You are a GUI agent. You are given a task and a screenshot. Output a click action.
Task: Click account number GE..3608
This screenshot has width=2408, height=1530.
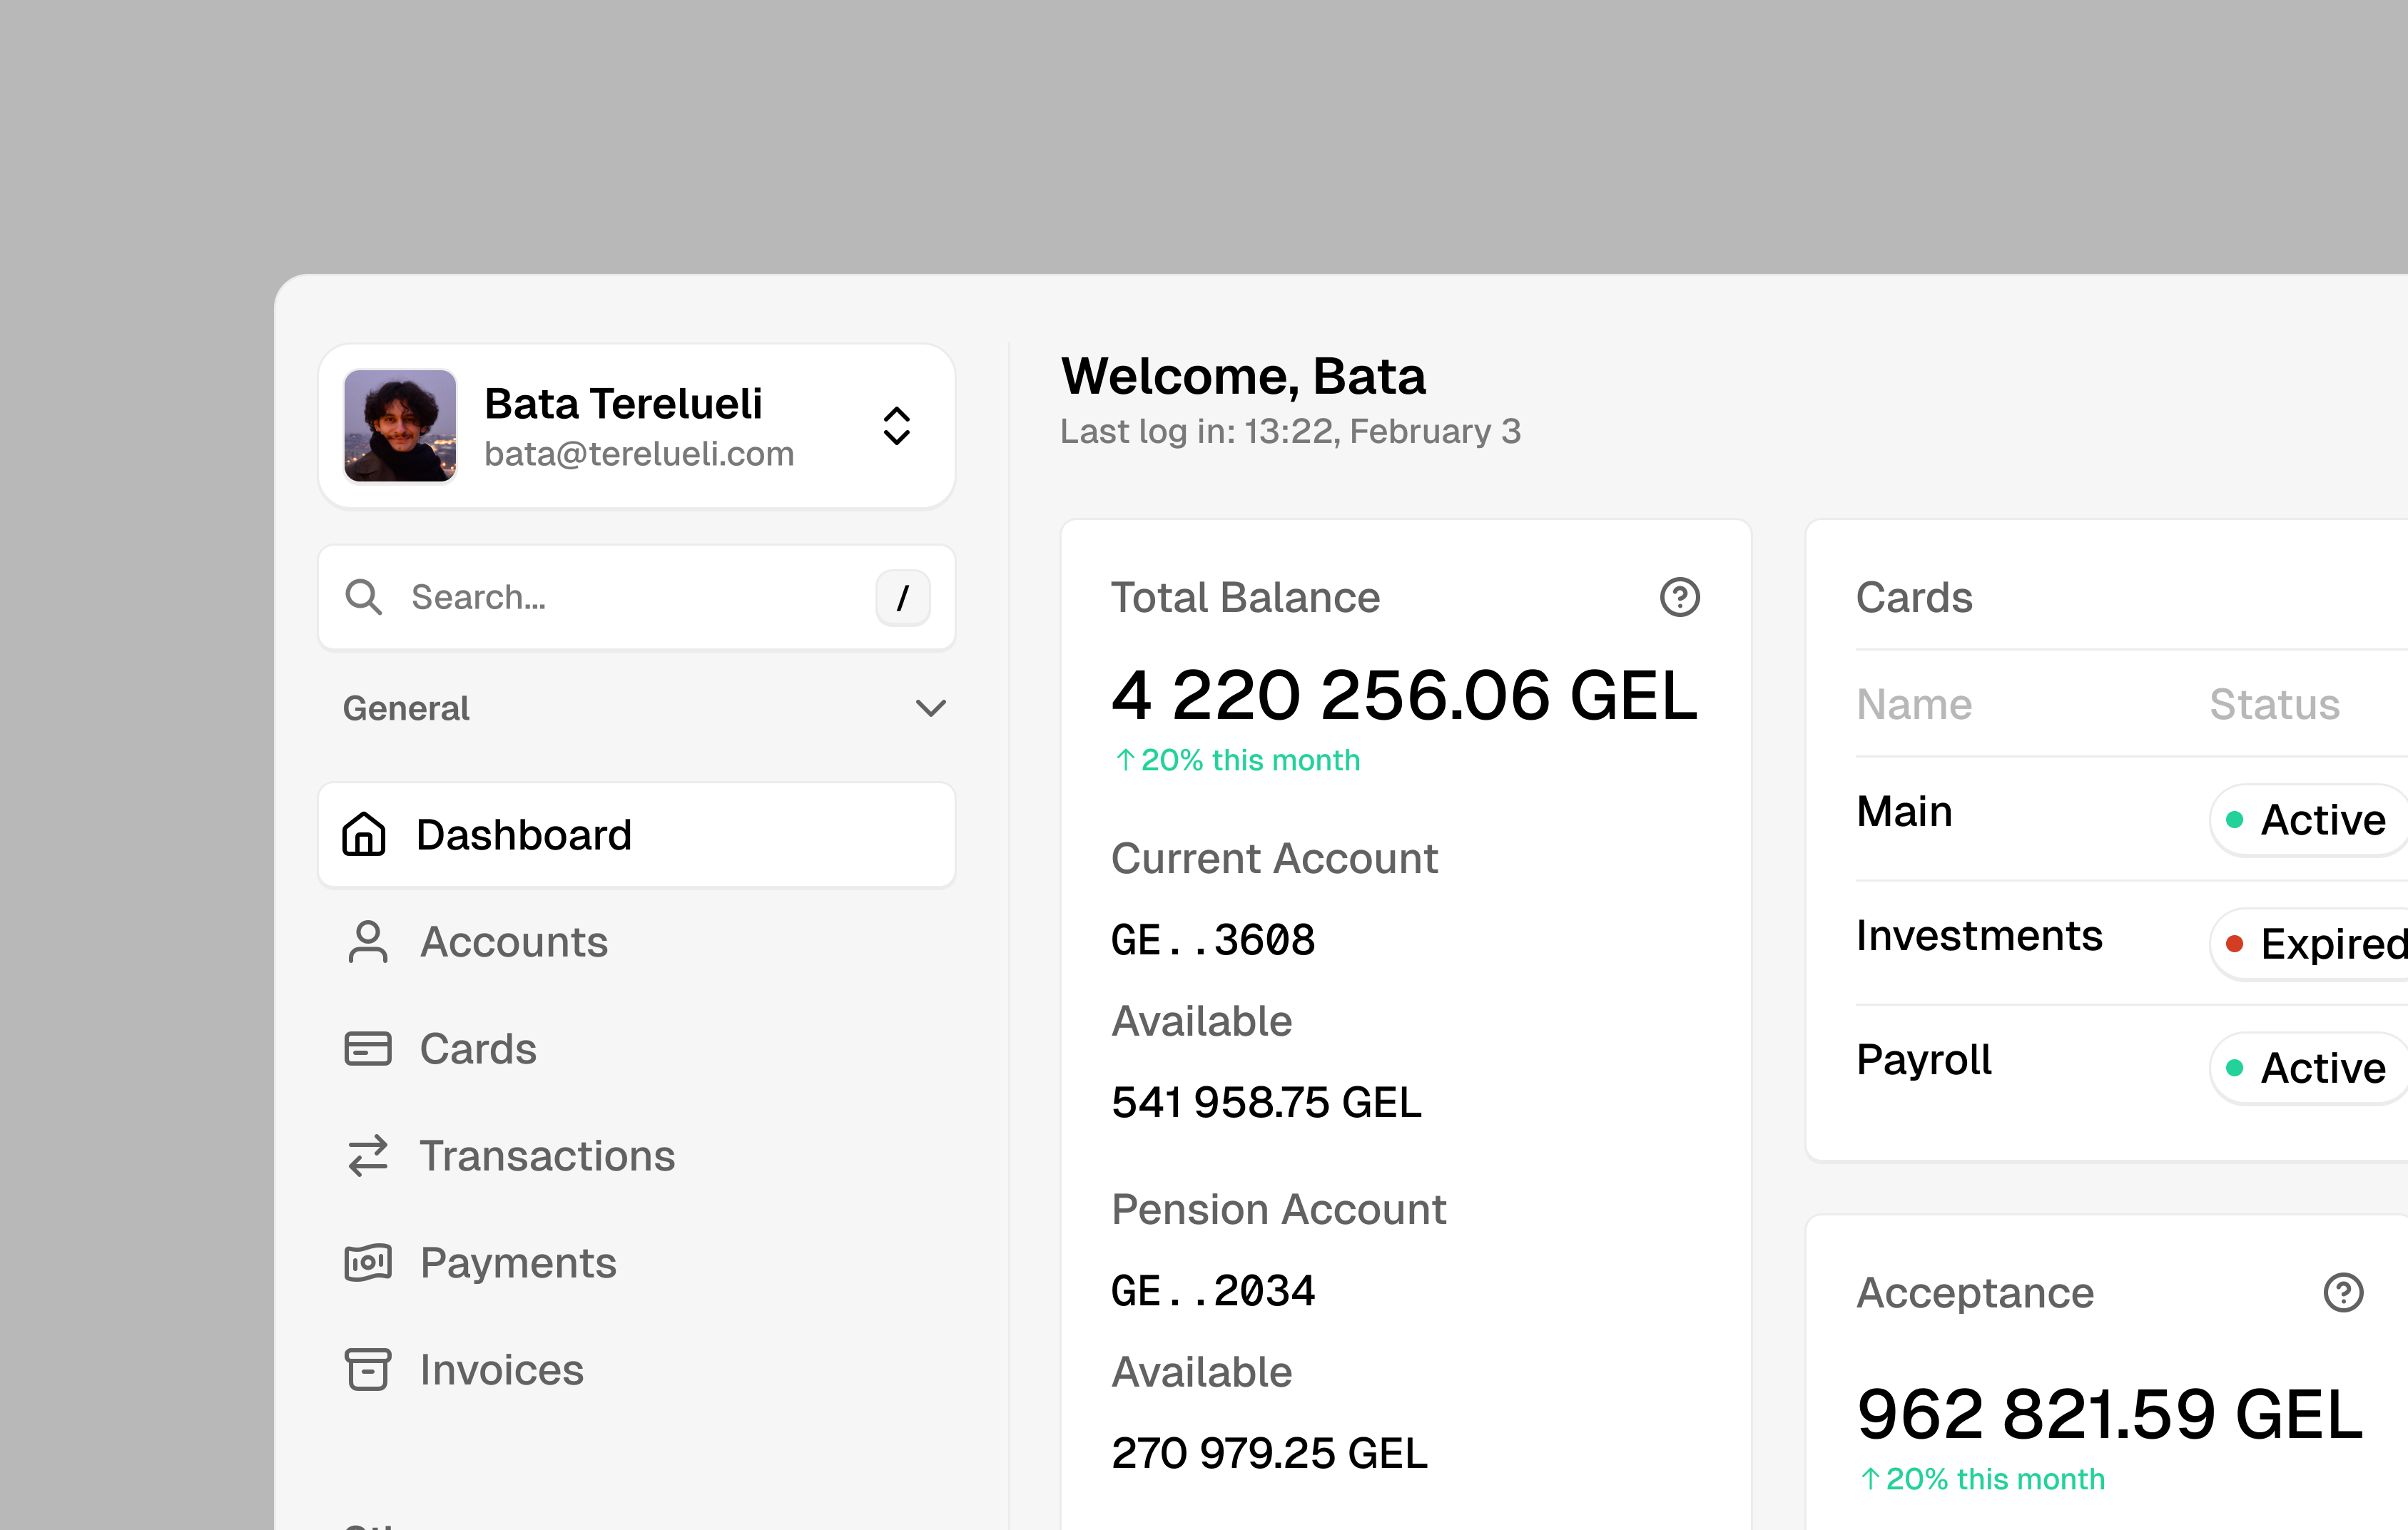(1213, 940)
